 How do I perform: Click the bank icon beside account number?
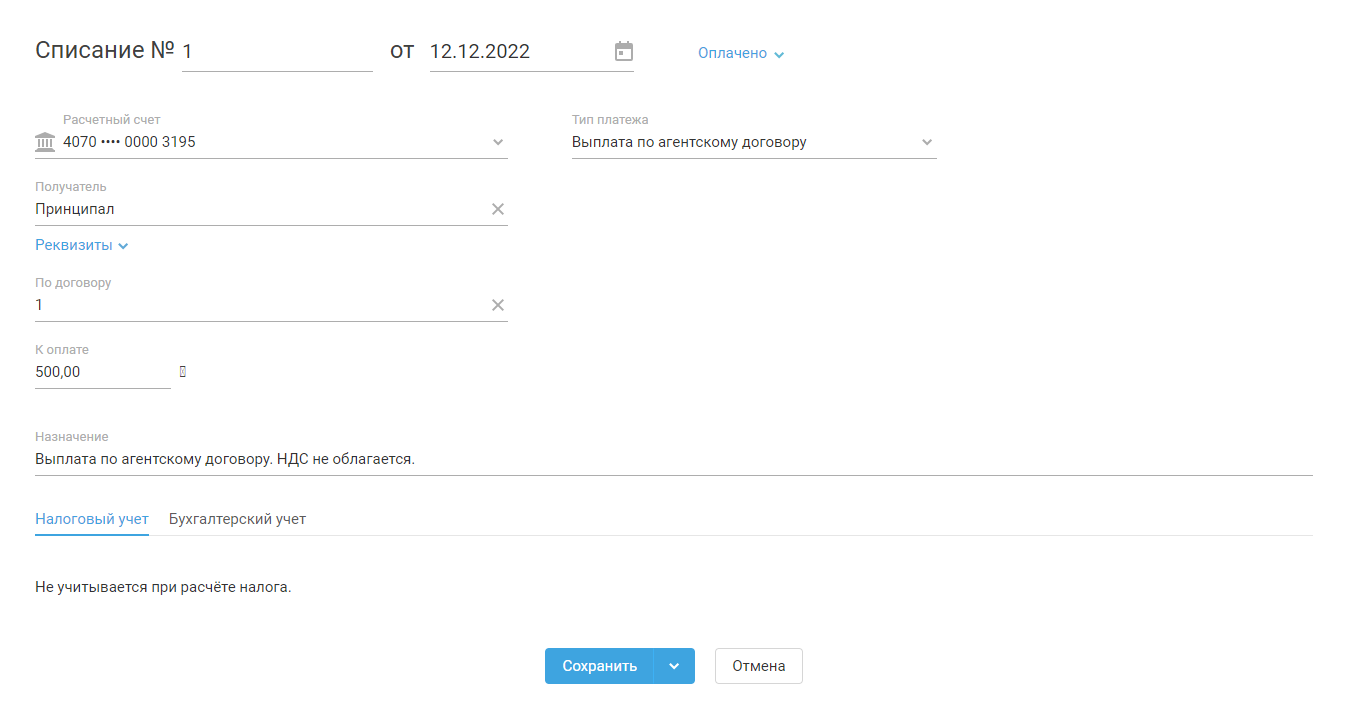click(x=45, y=142)
